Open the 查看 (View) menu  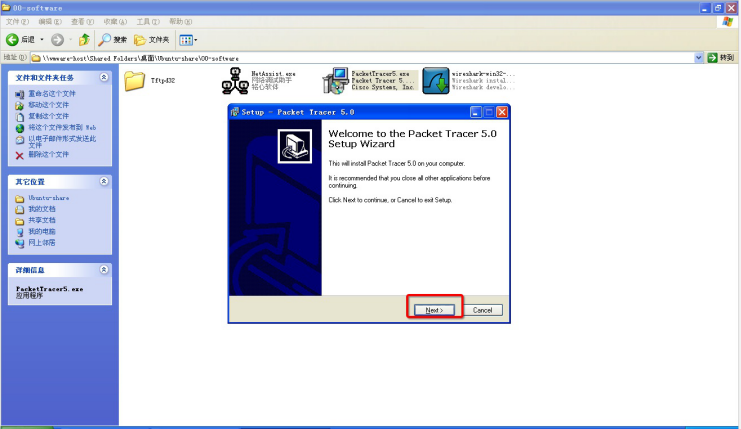point(82,22)
